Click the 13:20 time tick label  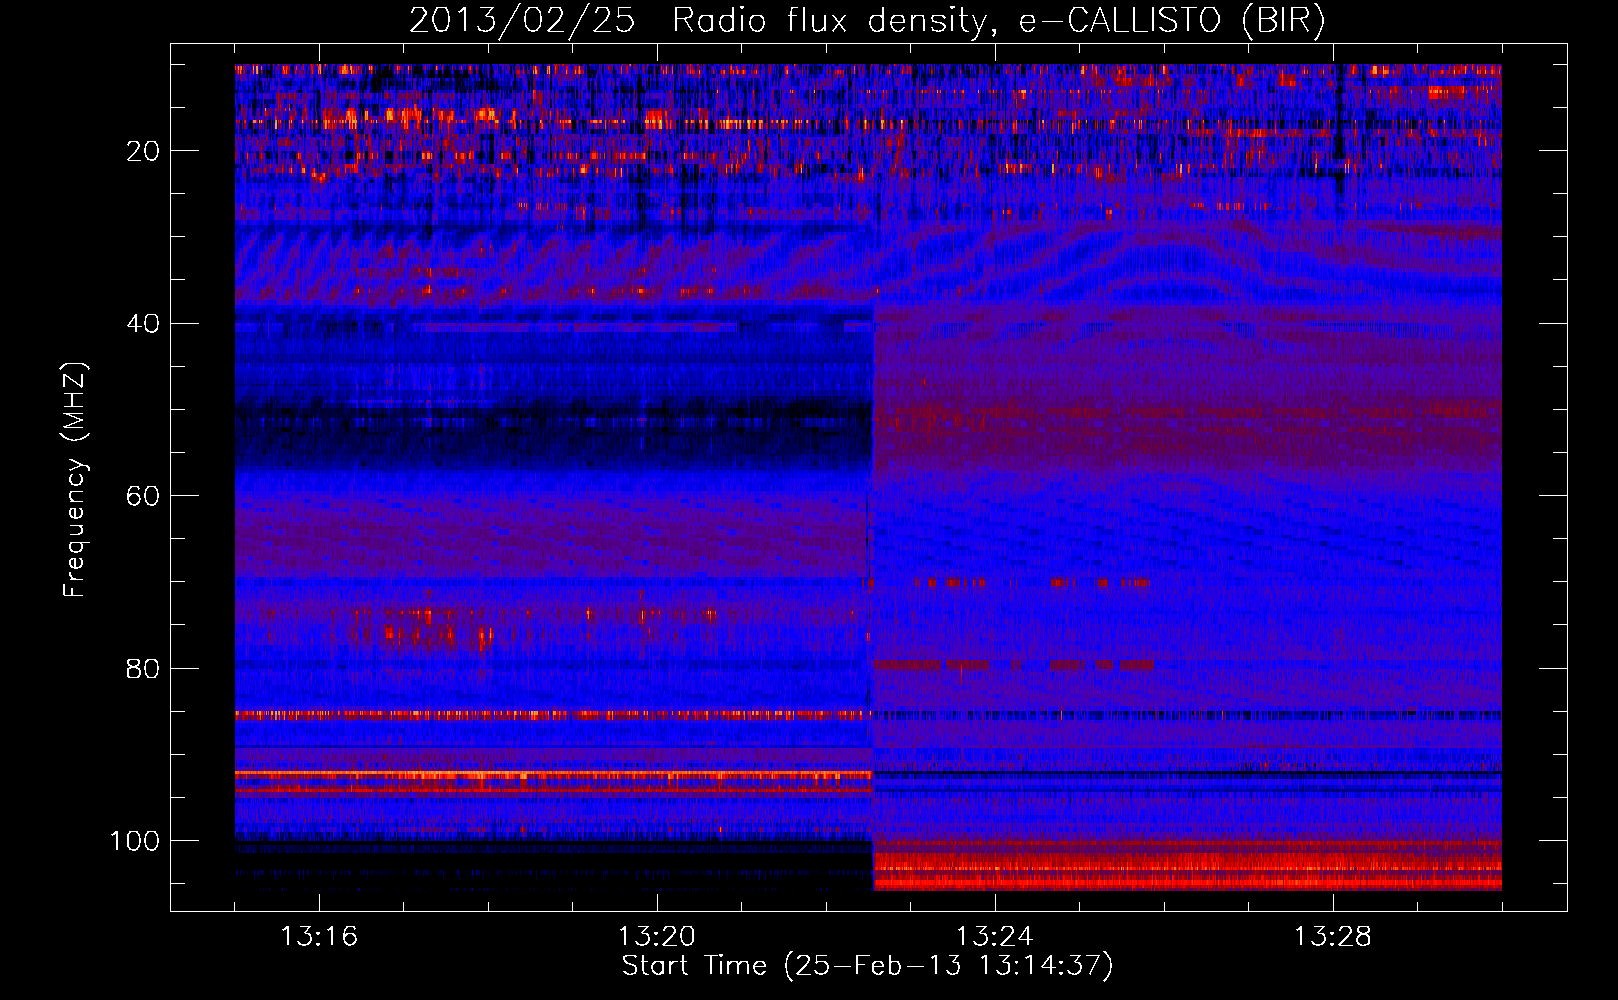point(657,937)
